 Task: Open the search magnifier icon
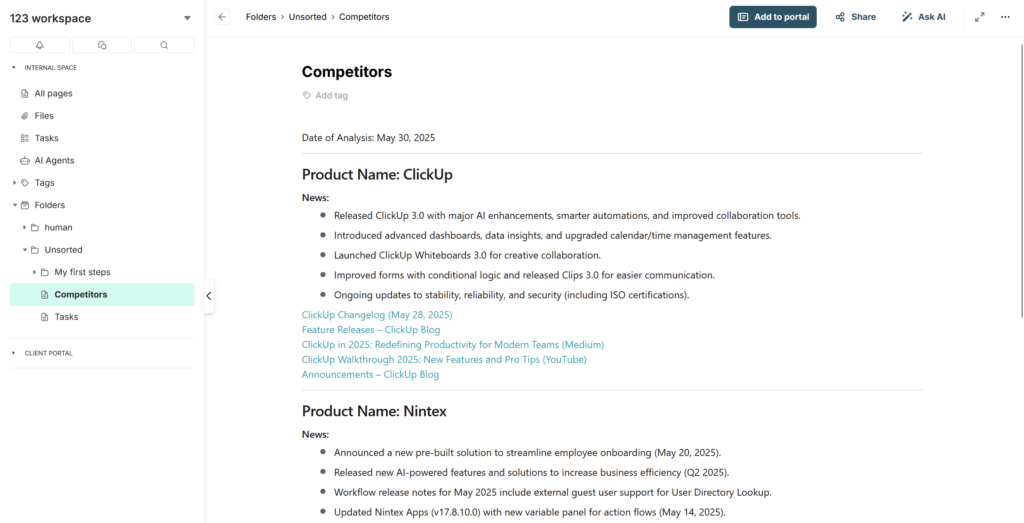pos(164,45)
